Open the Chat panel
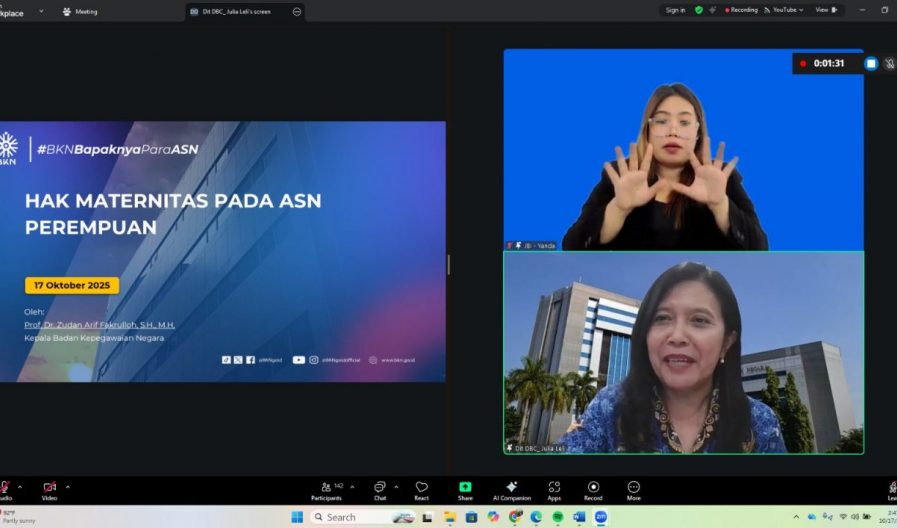Image resolution: width=897 pixels, height=528 pixels. pos(380,488)
